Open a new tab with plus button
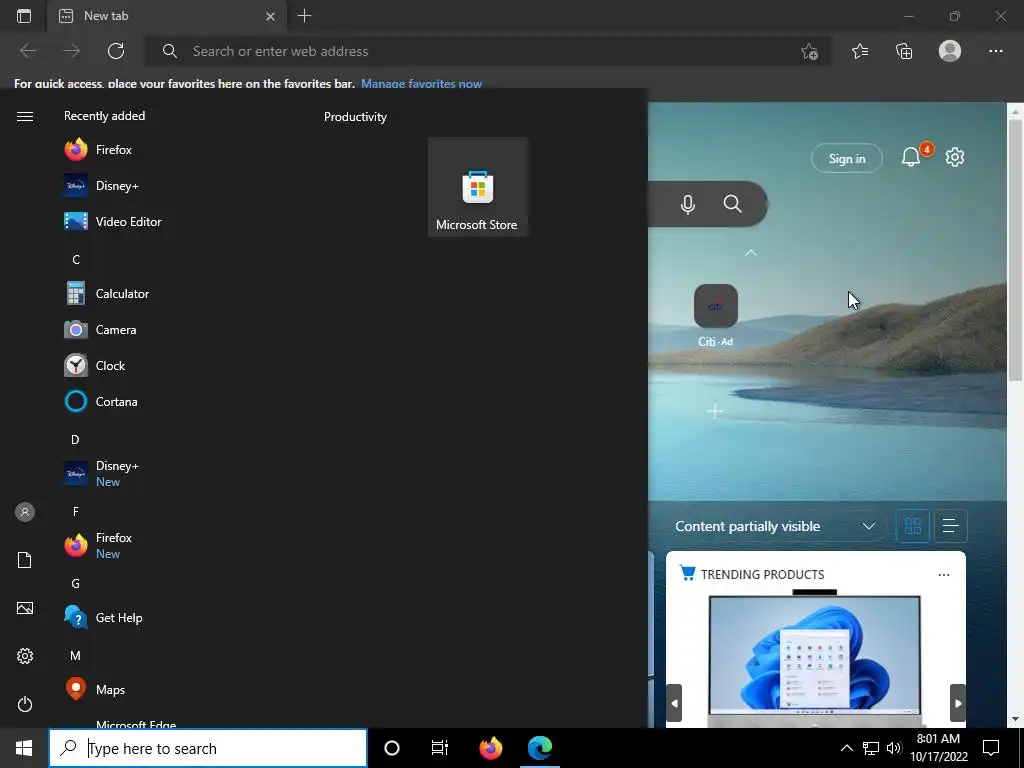This screenshot has height=768, width=1024. pyautogui.click(x=304, y=16)
